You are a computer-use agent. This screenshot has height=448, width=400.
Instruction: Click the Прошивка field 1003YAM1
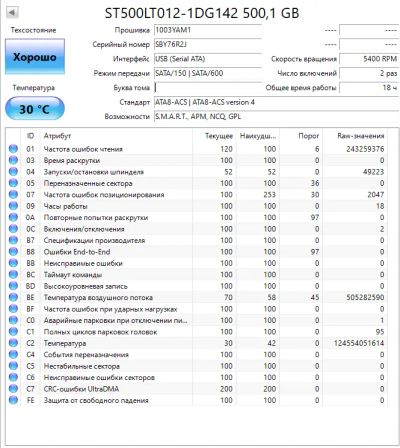tap(208, 30)
